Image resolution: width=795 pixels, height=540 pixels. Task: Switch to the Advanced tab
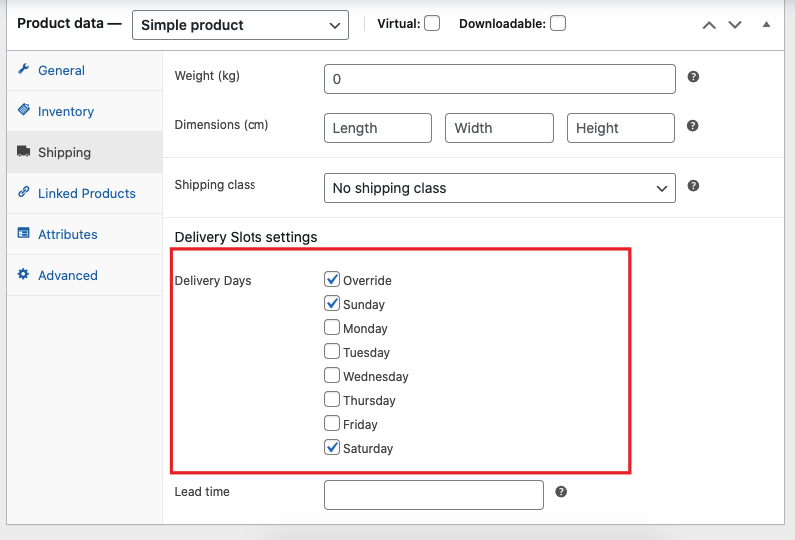tap(85, 275)
